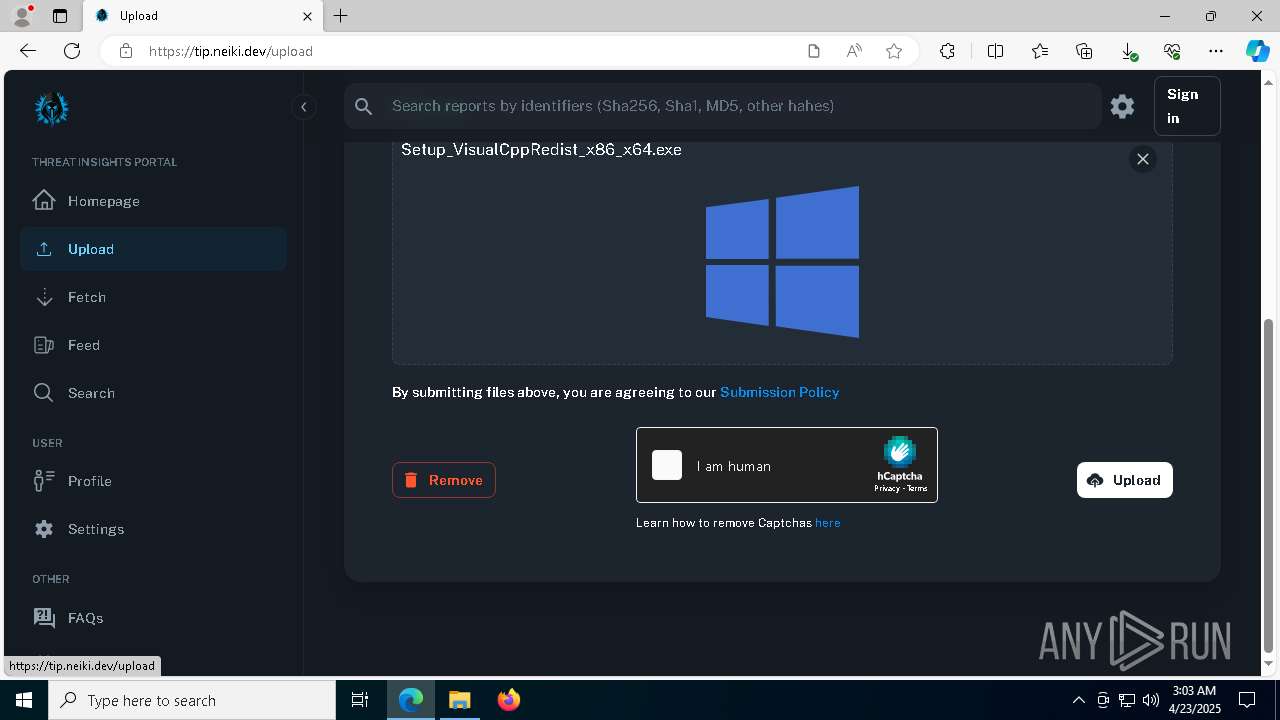Screen dimensions: 1280x720
Task: Open the settings gear icon
Action: click(x=1122, y=106)
